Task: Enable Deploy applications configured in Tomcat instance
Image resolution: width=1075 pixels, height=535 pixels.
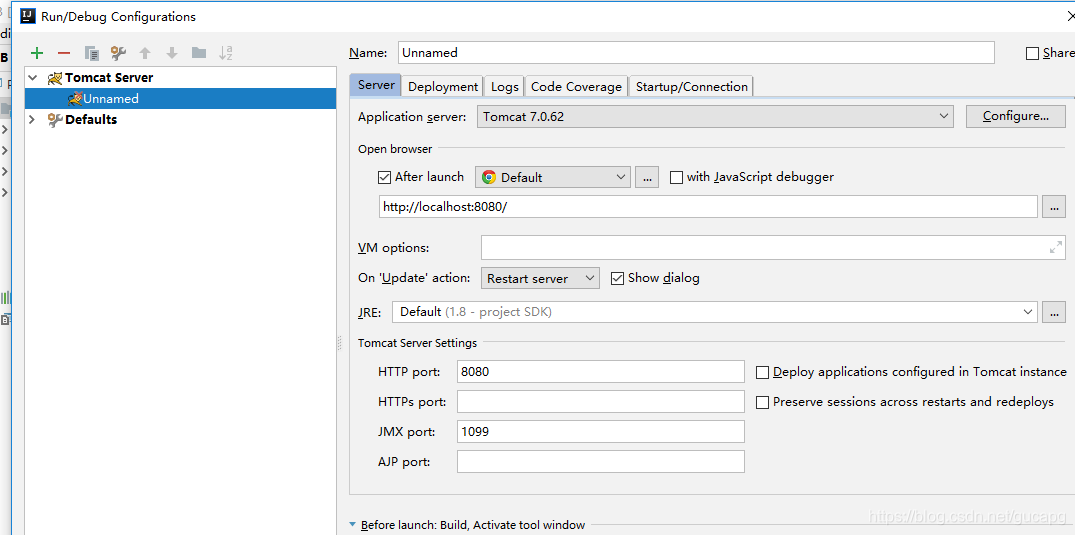Action: [762, 372]
